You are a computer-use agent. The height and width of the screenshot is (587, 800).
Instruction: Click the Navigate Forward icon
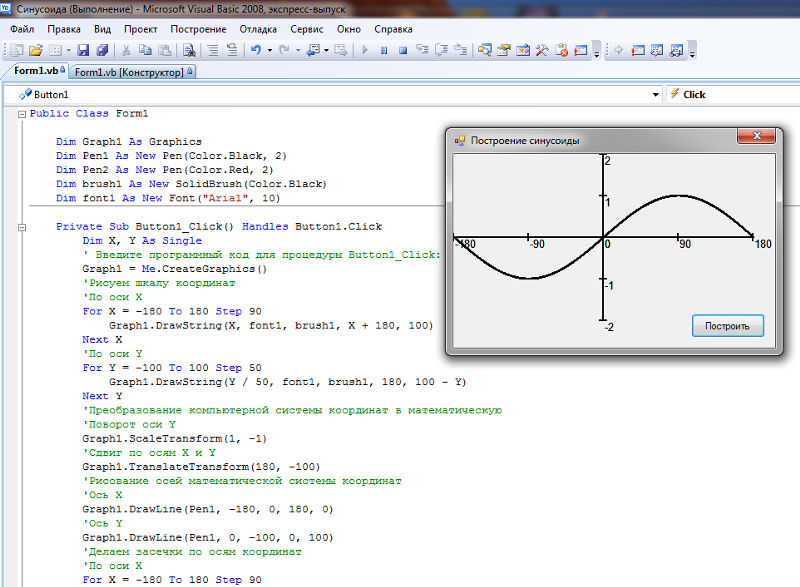pos(341,50)
